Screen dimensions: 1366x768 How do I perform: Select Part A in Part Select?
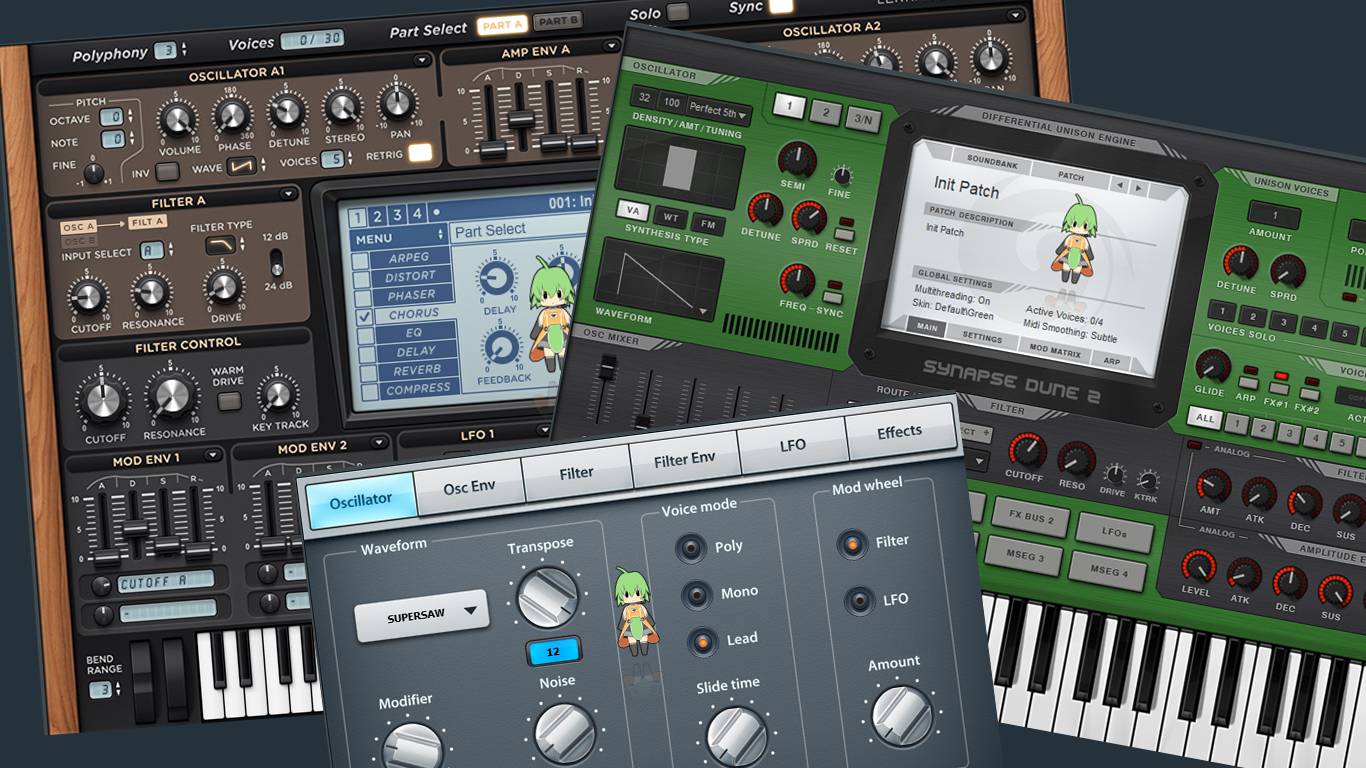501,25
